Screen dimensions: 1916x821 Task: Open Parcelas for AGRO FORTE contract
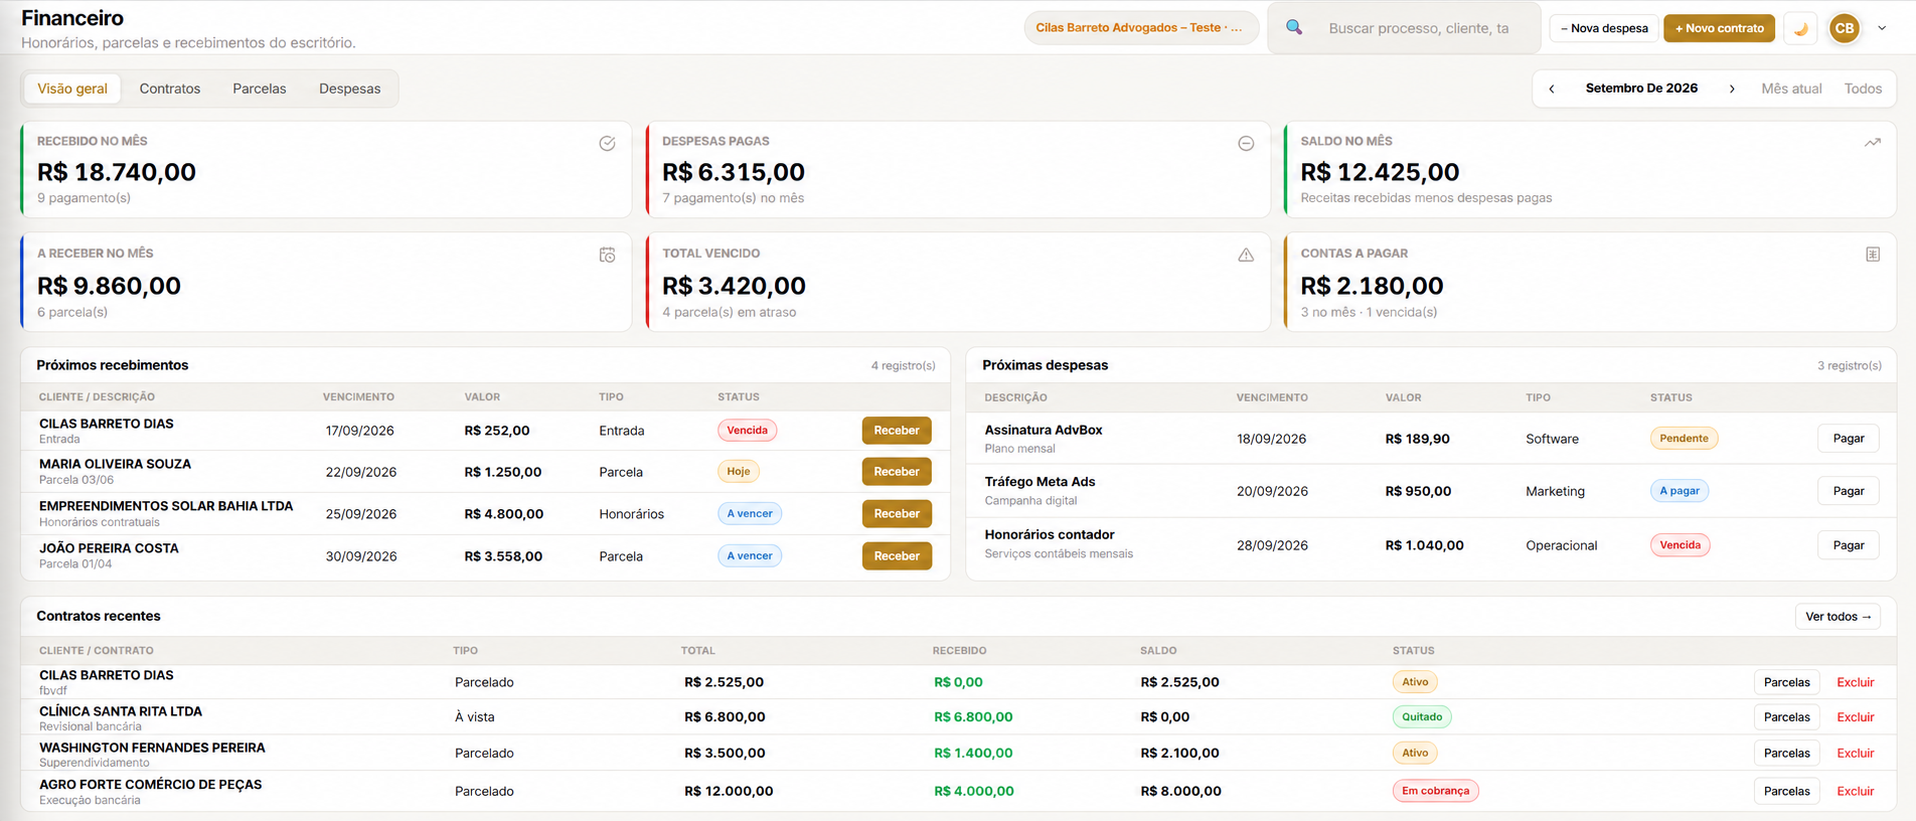(x=1786, y=791)
